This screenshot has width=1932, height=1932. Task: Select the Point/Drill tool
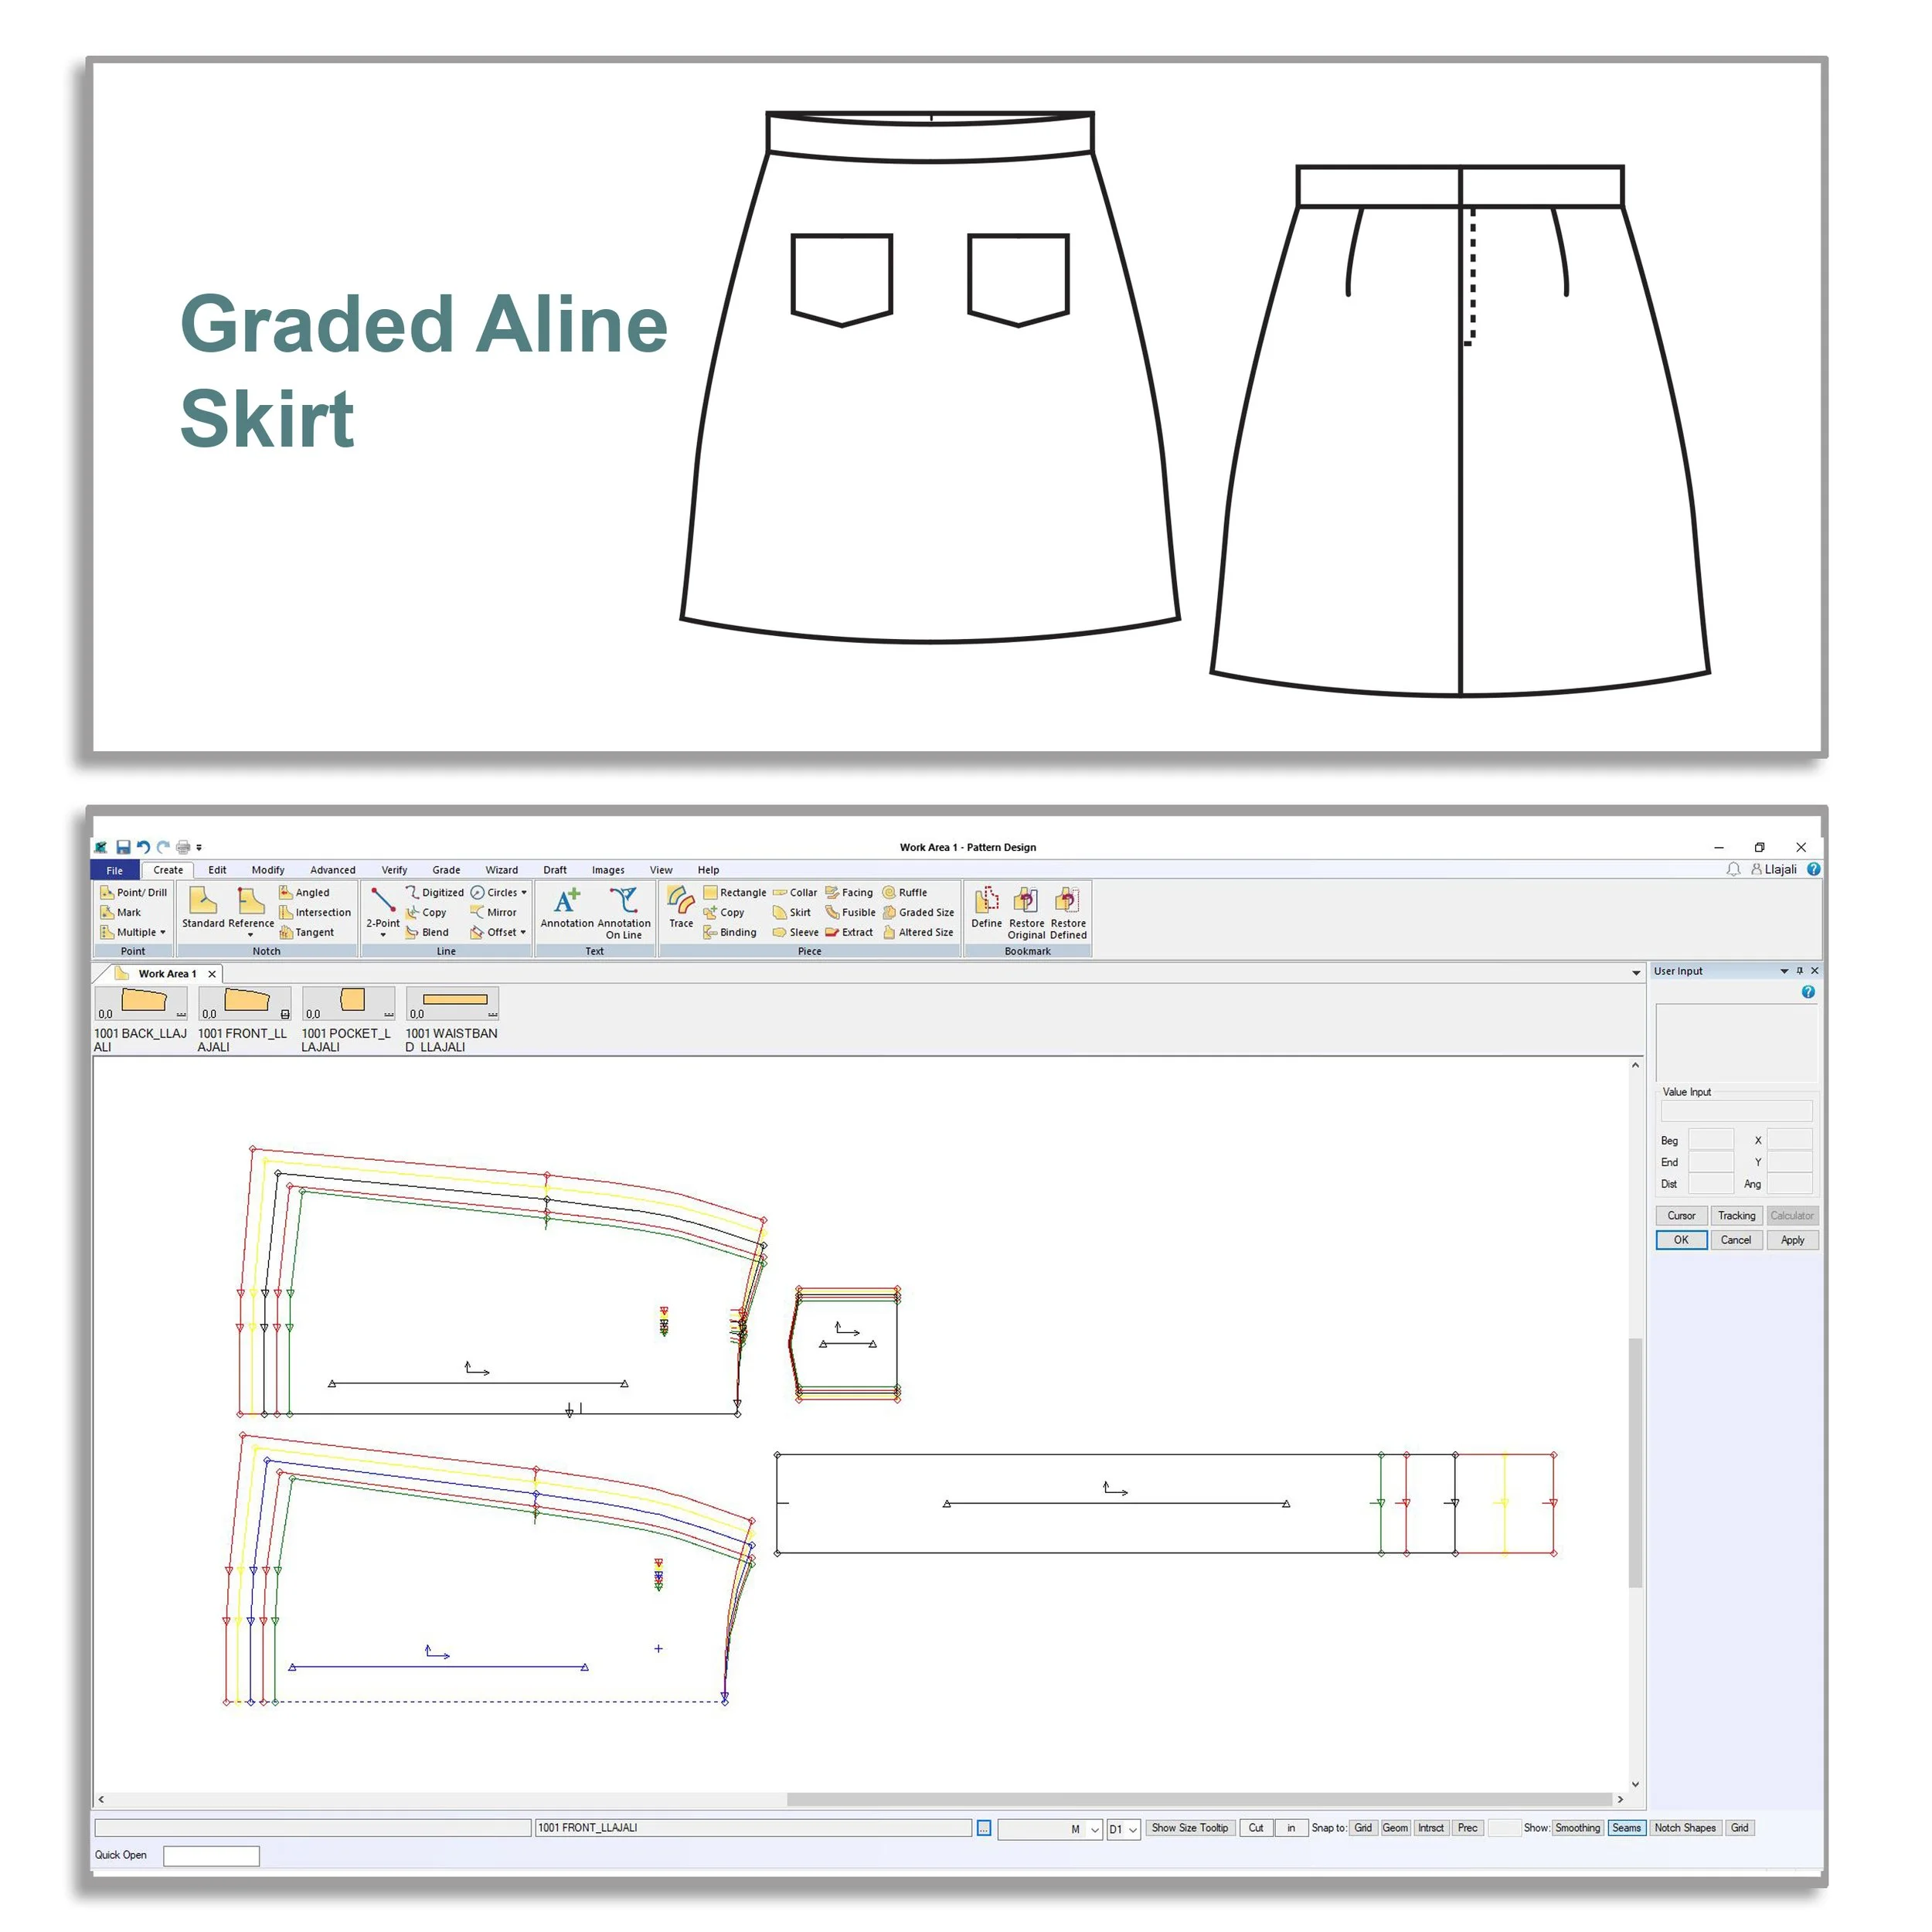(x=133, y=892)
